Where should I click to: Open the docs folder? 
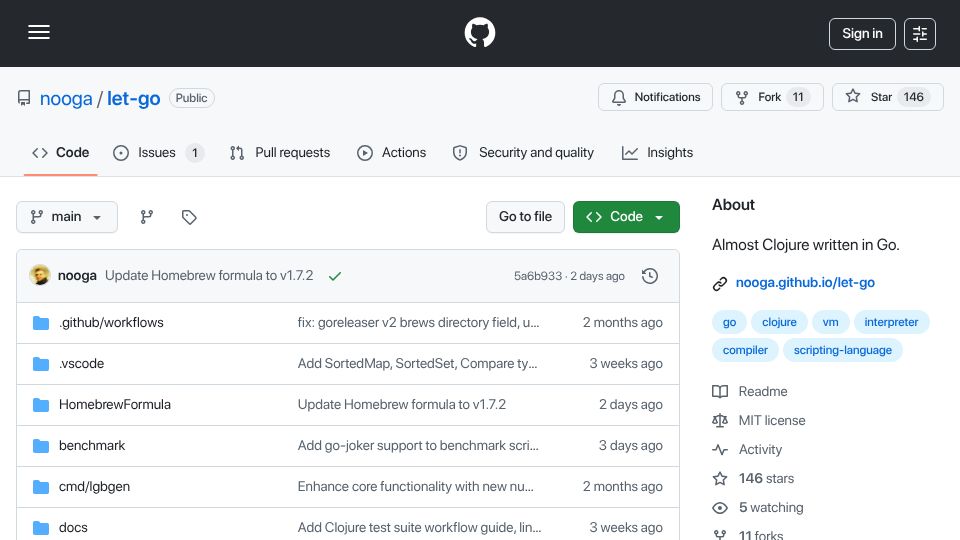pyautogui.click(x=73, y=528)
